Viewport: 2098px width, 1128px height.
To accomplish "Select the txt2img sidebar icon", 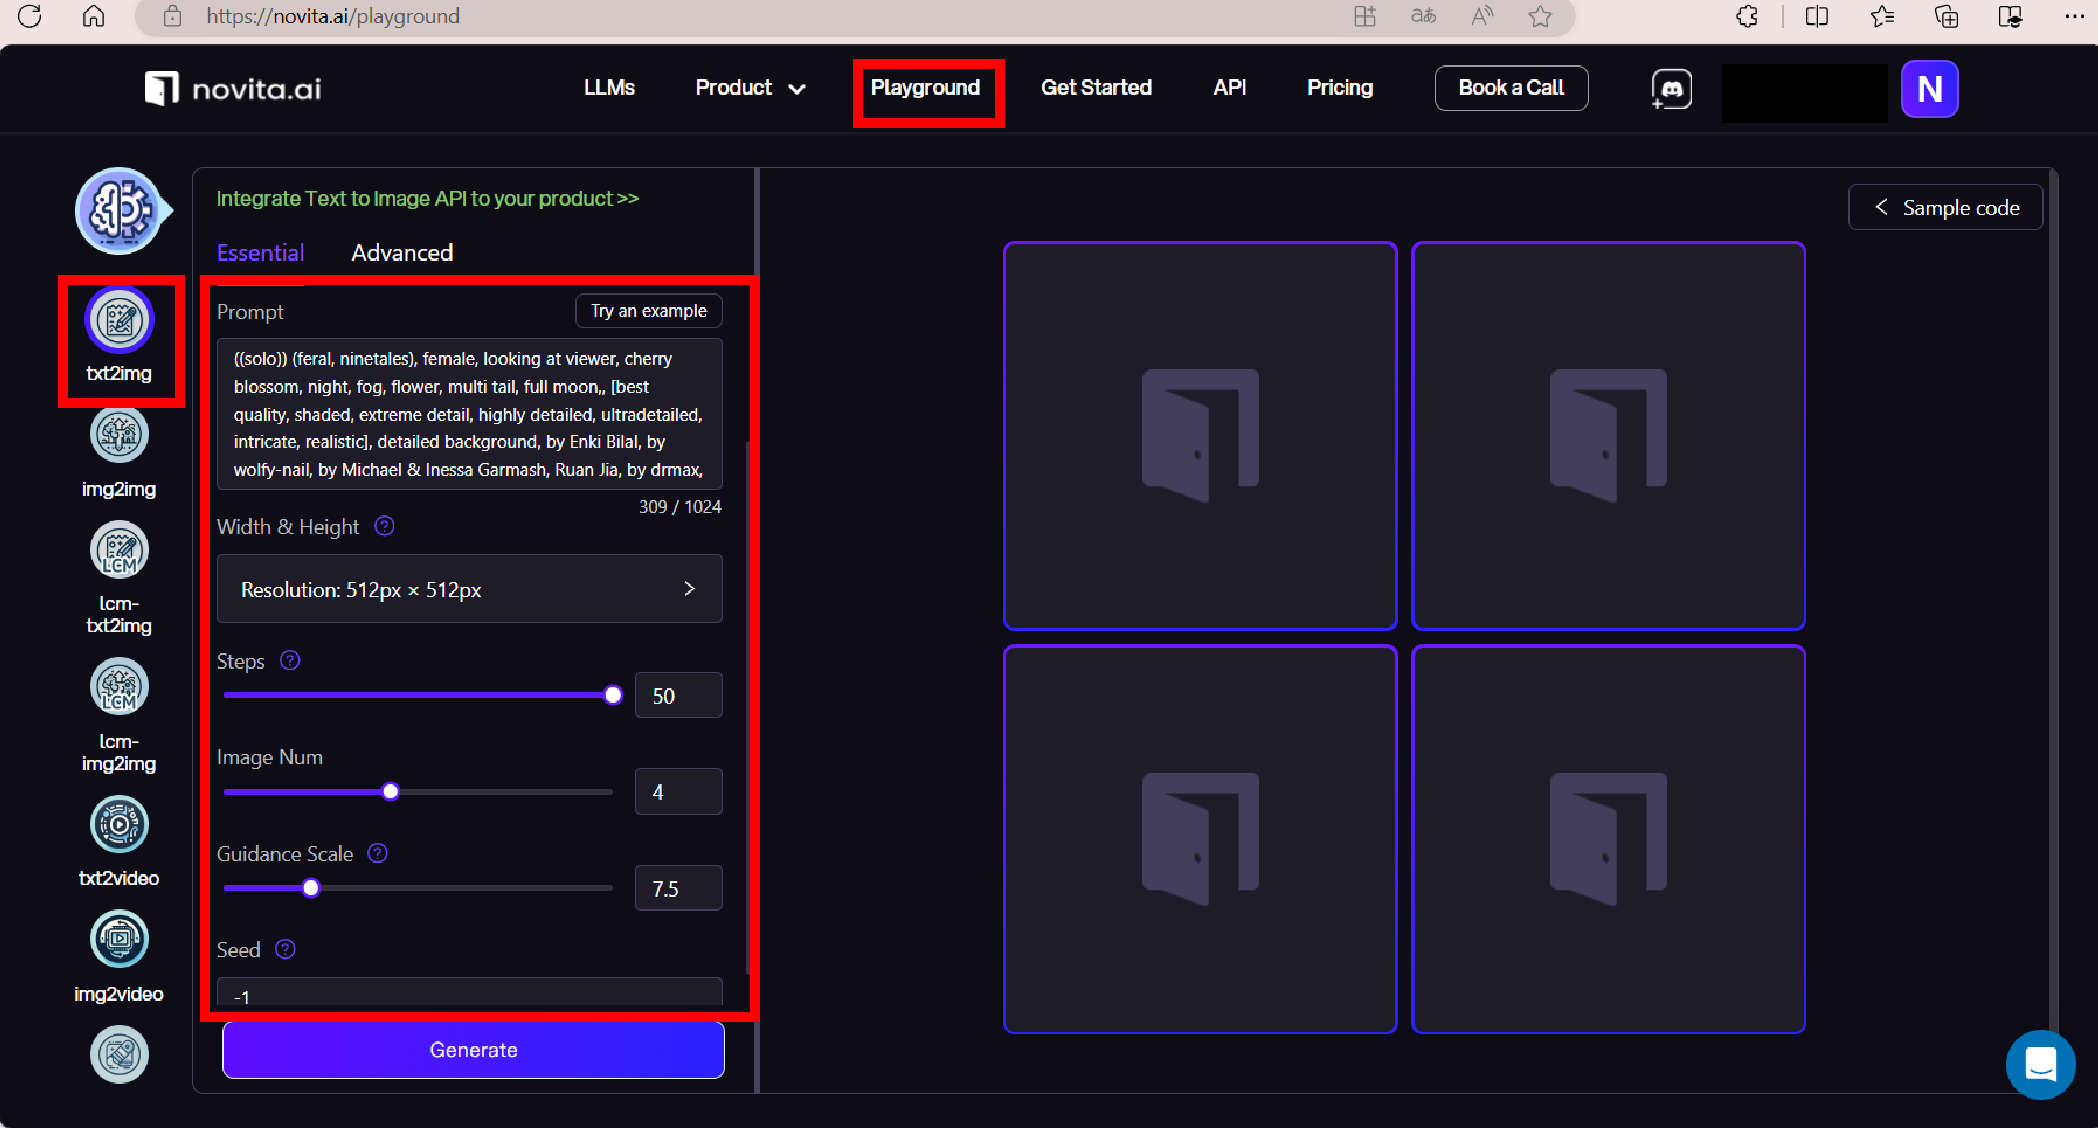I will point(119,321).
